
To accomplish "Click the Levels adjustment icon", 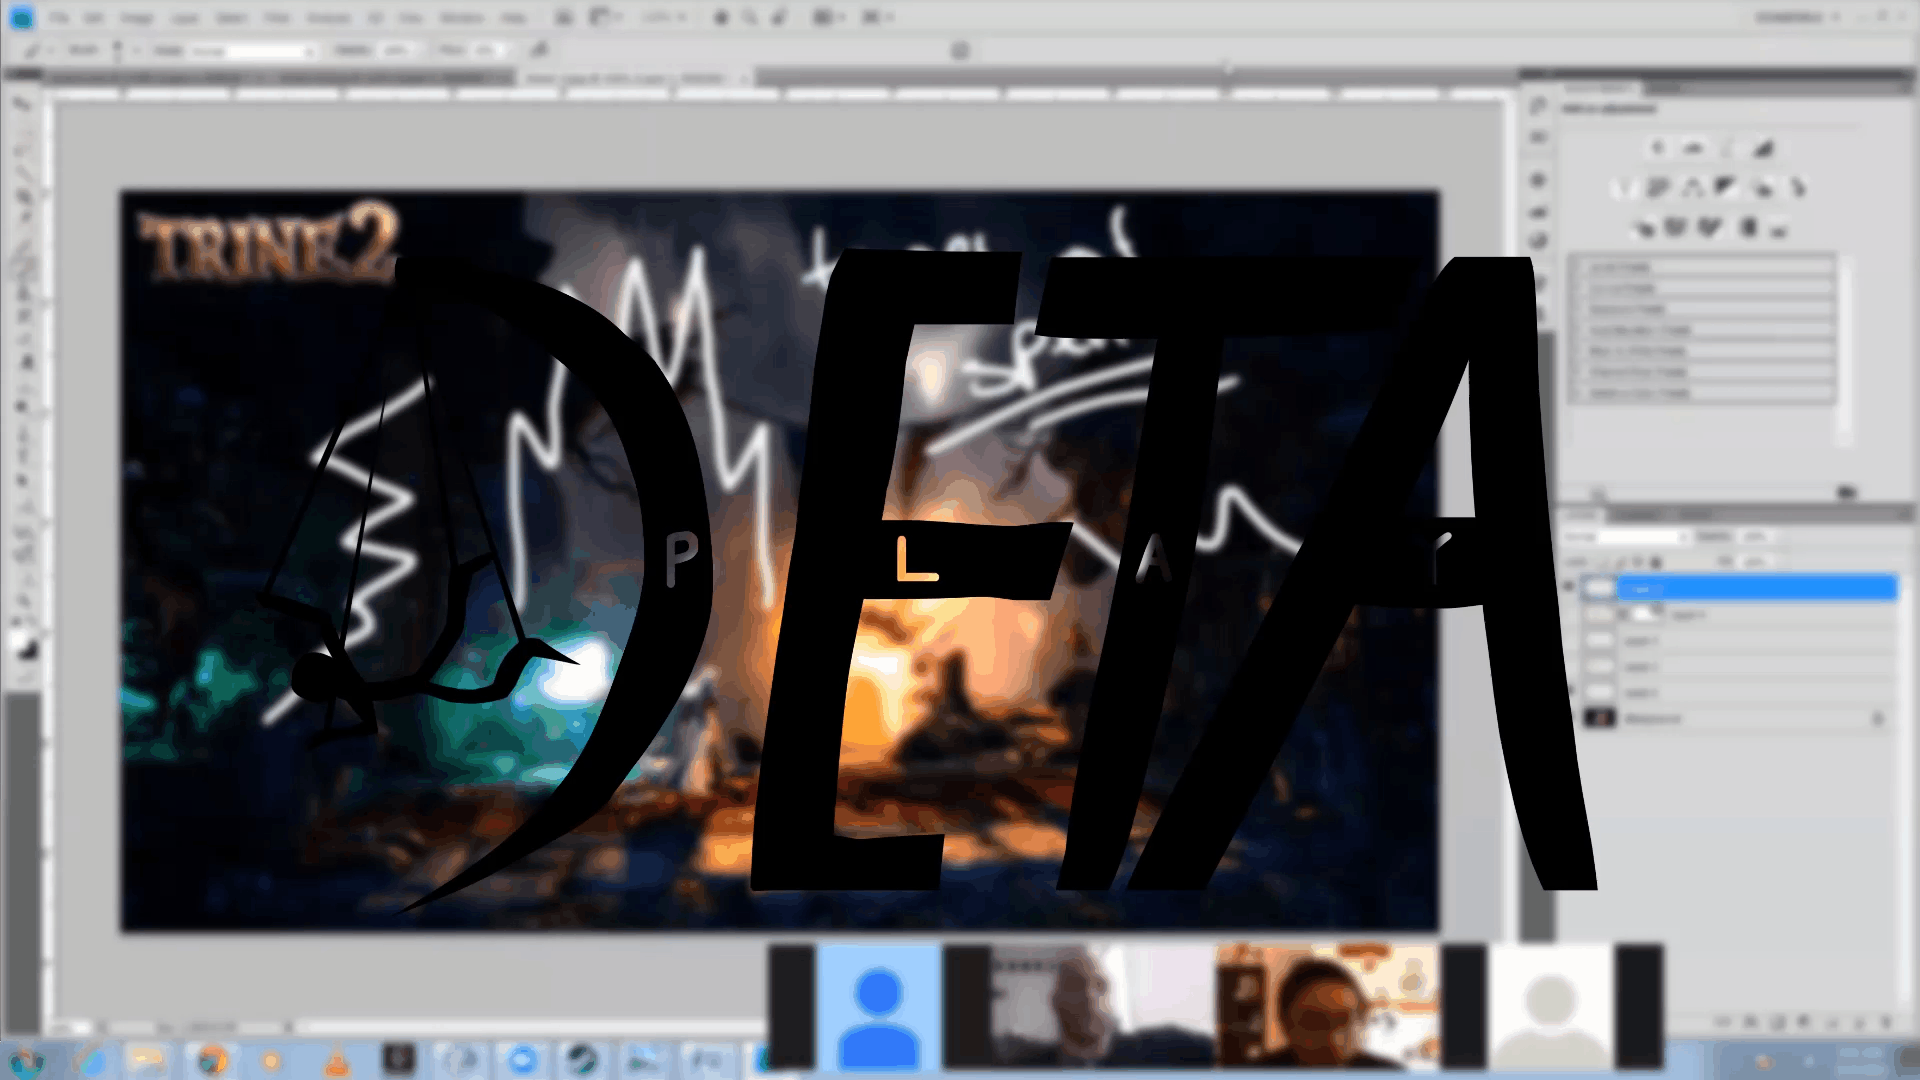I will 1693,148.
